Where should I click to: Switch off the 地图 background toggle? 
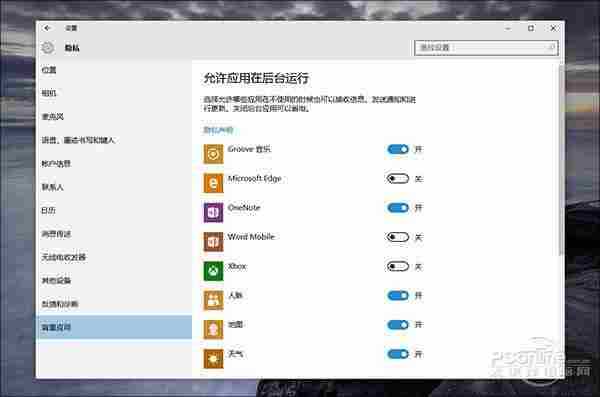click(x=398, y=325)
